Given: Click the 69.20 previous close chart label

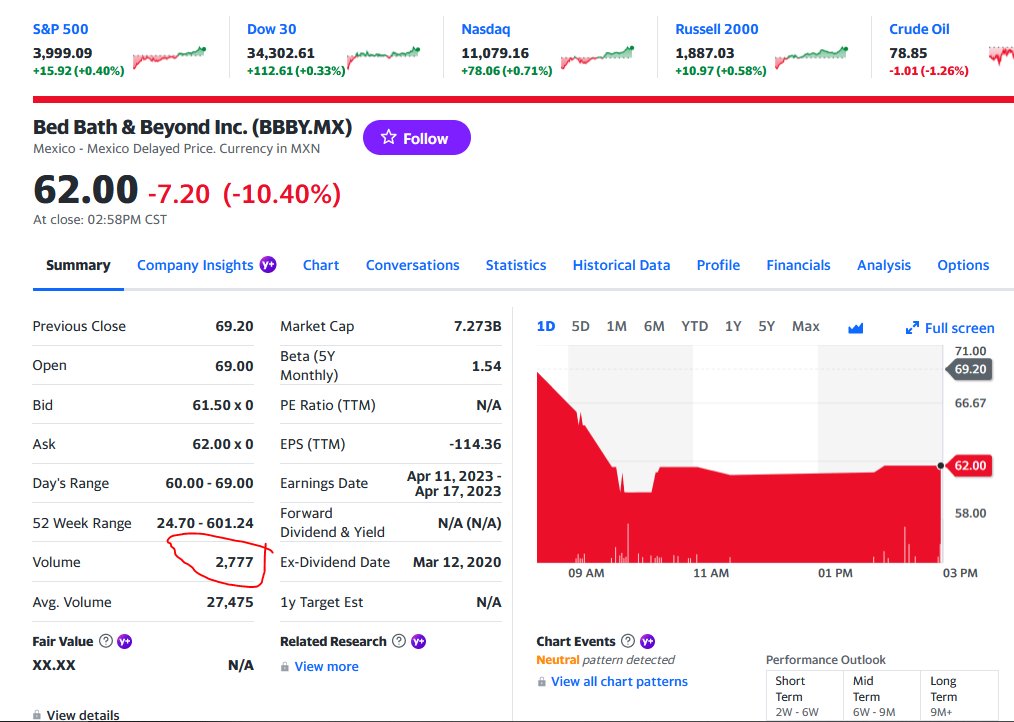Looking at the screenshot, I should tap(969, 369).
